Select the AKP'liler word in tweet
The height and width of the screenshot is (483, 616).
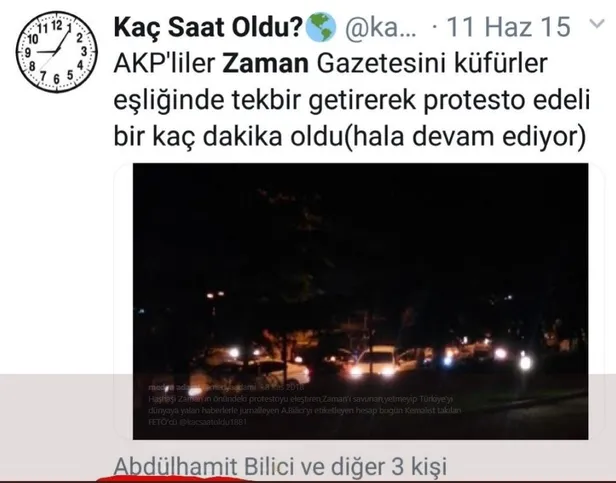165,64
